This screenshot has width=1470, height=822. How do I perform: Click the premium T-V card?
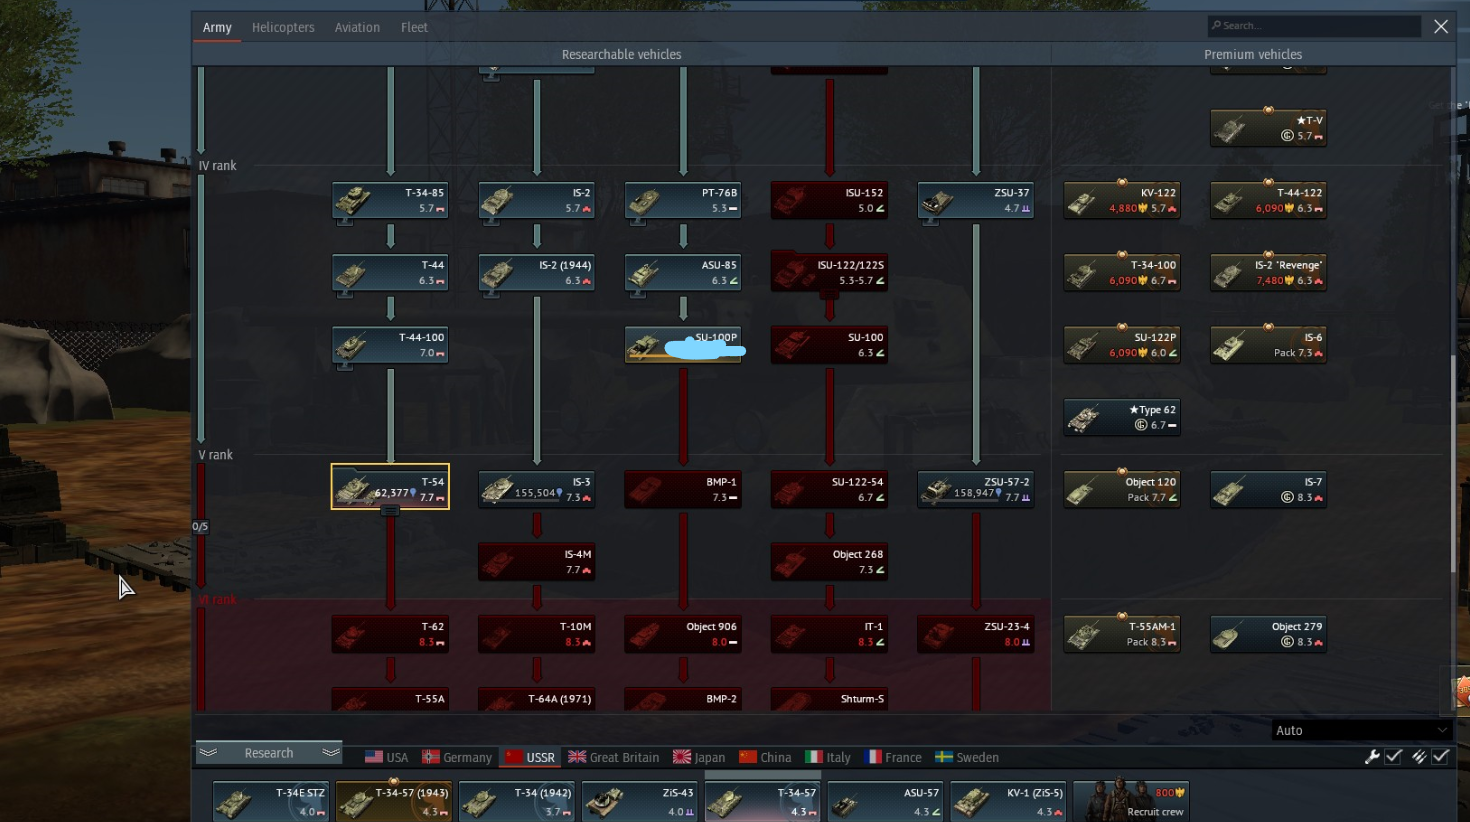pyautogui.click(x=1268, y=128)
